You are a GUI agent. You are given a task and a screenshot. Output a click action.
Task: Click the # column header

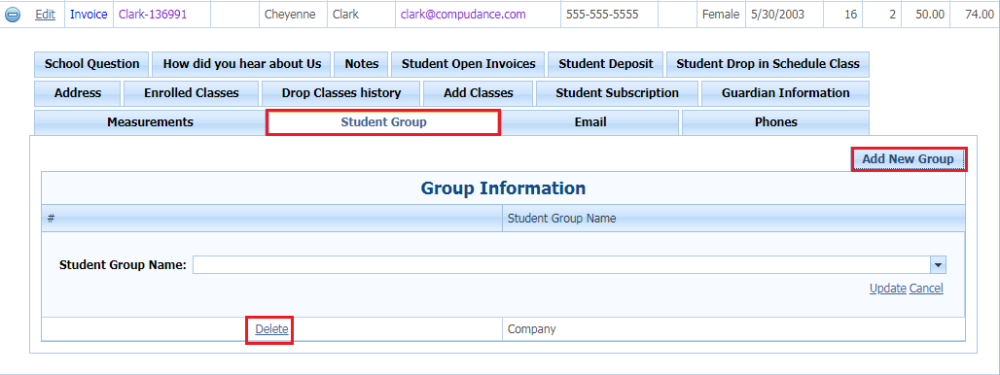tap(272, 218)
